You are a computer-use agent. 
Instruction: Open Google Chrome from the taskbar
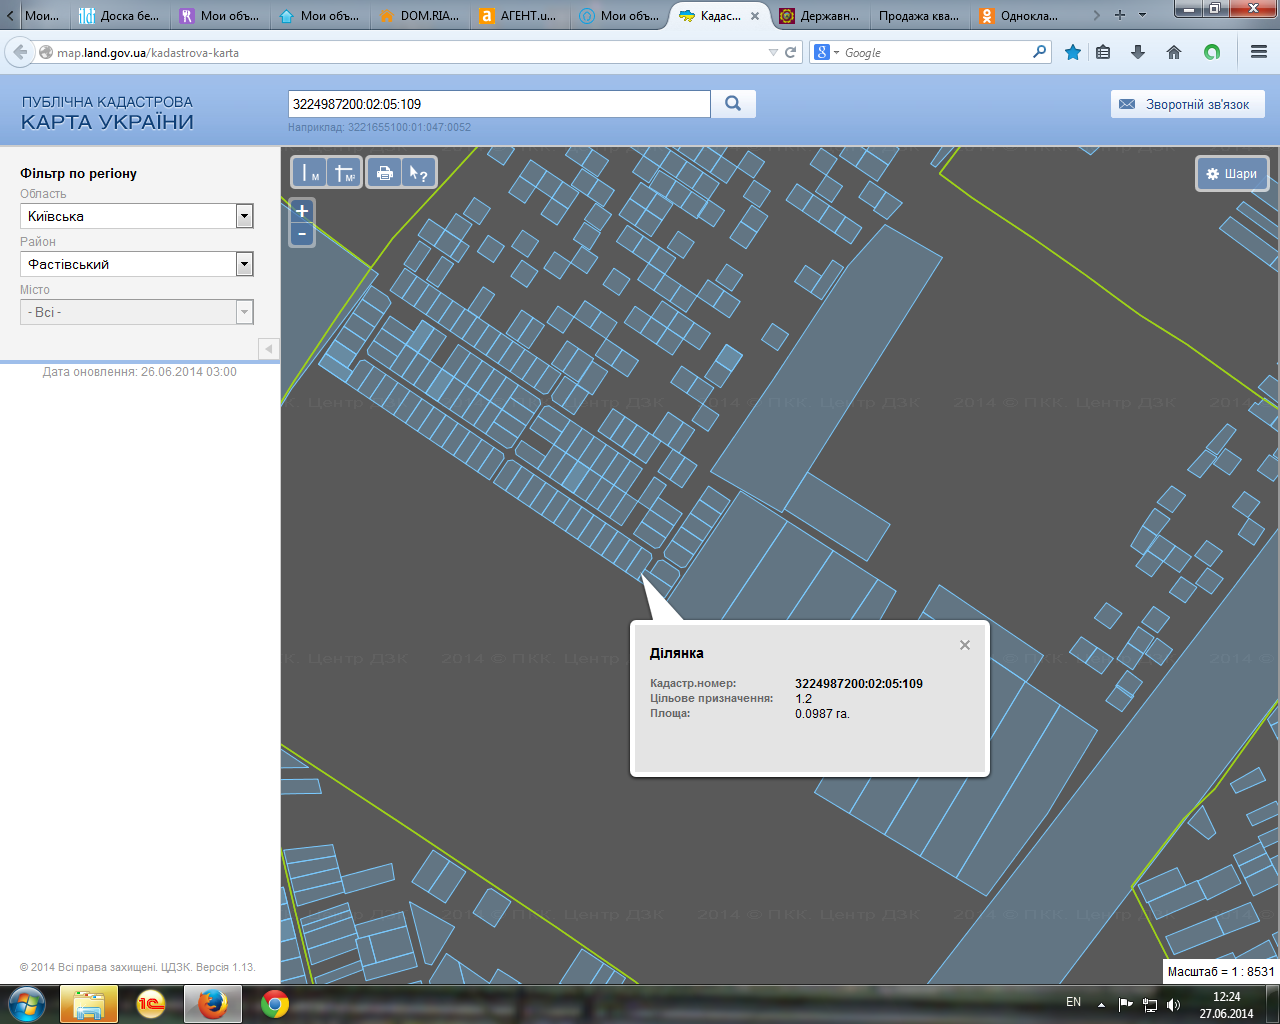click(x=275, y=1004)
